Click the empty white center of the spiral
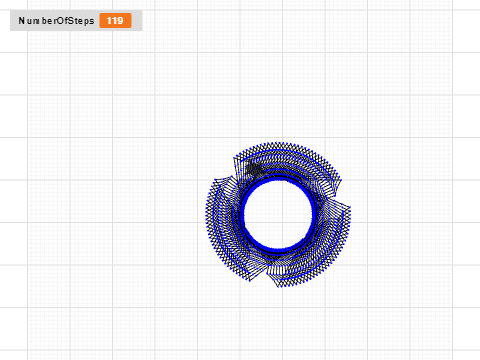The height and width of the screenshot is (360, 480). [x=278, y=214]
